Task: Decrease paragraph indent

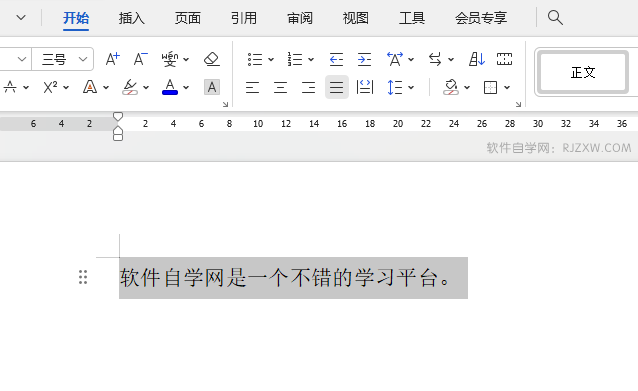Action: (336, 59)
